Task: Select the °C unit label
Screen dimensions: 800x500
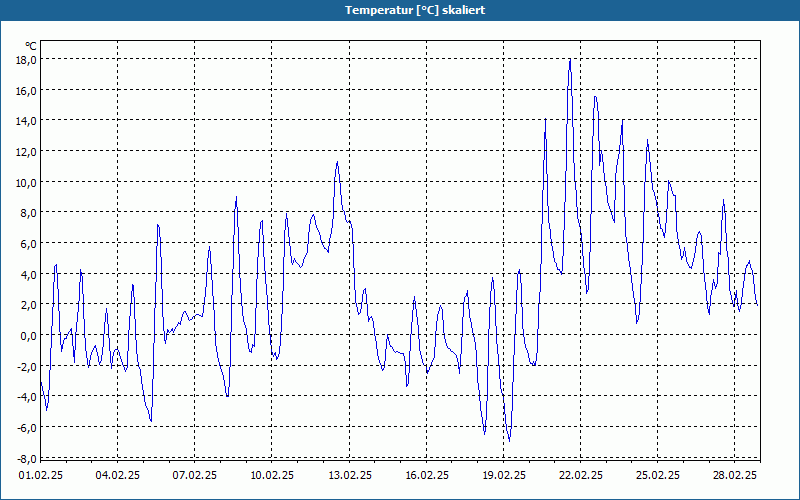Action: (31, 46)
